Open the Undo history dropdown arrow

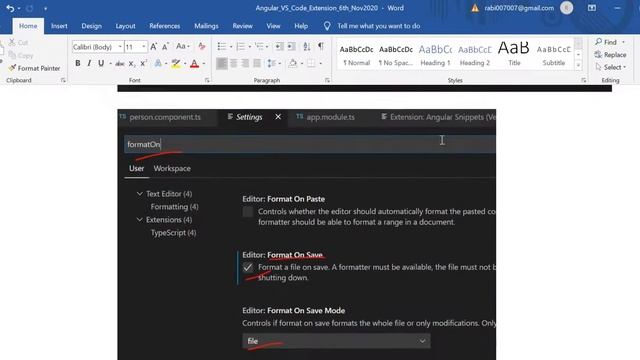(x=19, y=9)
